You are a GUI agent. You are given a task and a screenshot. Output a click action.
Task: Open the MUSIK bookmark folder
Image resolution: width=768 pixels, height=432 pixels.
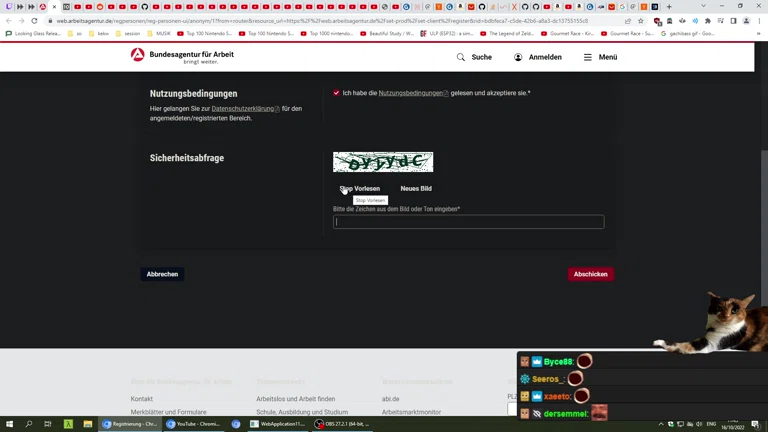159,34
